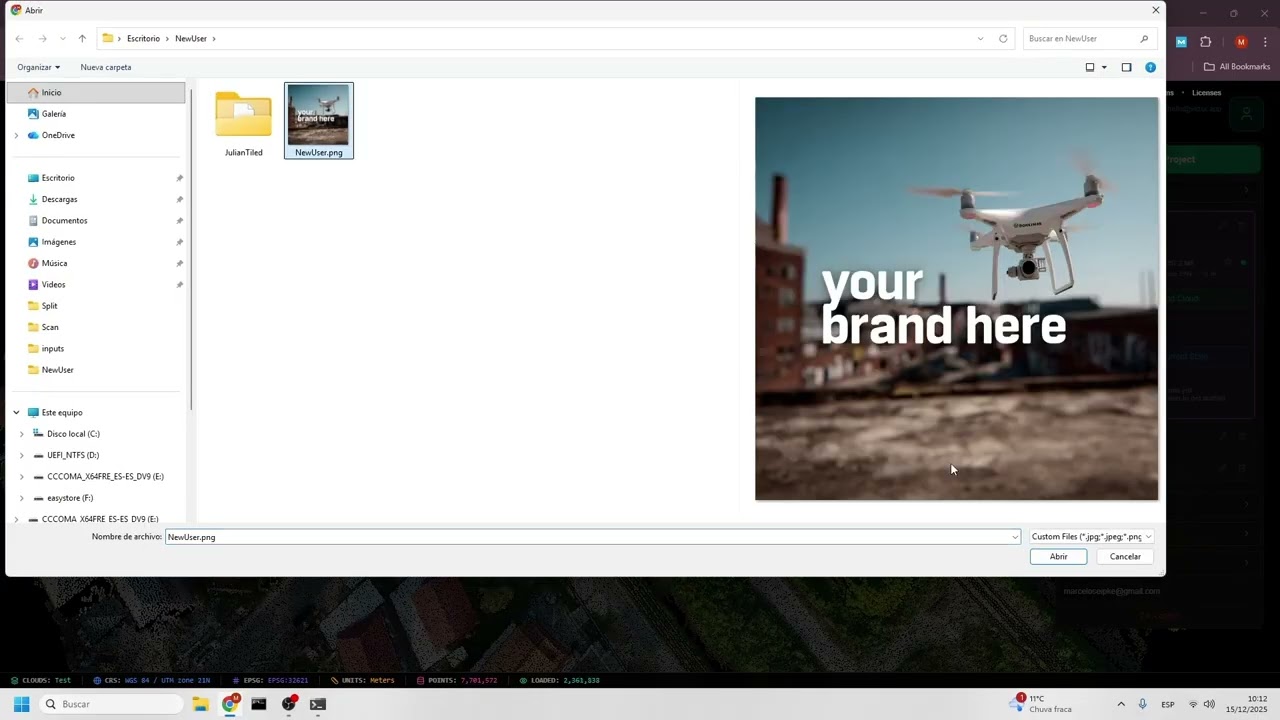The width and height of the screenshot is (1280, 720).
Task: Collapse the Este equipo tree node
Action: pos(16,412)
